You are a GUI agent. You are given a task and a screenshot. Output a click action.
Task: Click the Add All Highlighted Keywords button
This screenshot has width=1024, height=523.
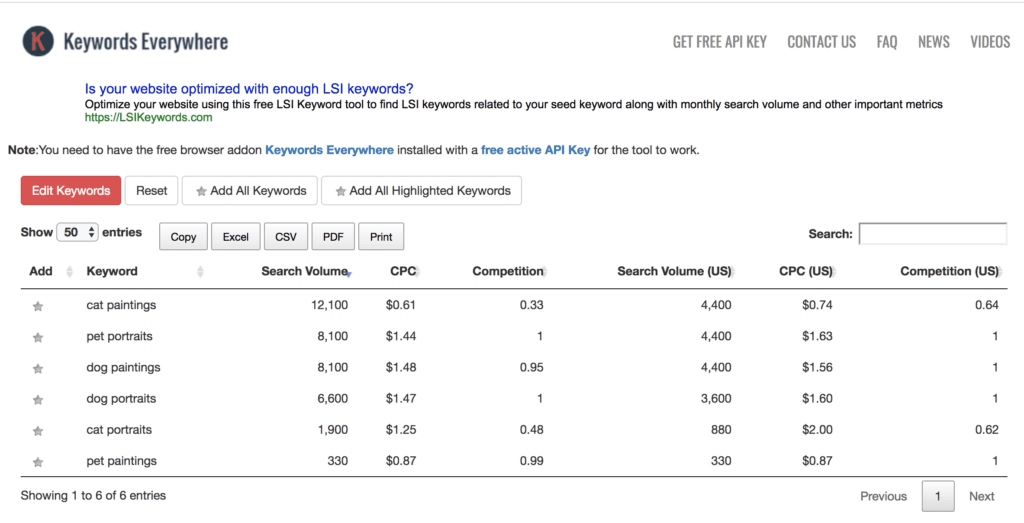pos(421,191)
